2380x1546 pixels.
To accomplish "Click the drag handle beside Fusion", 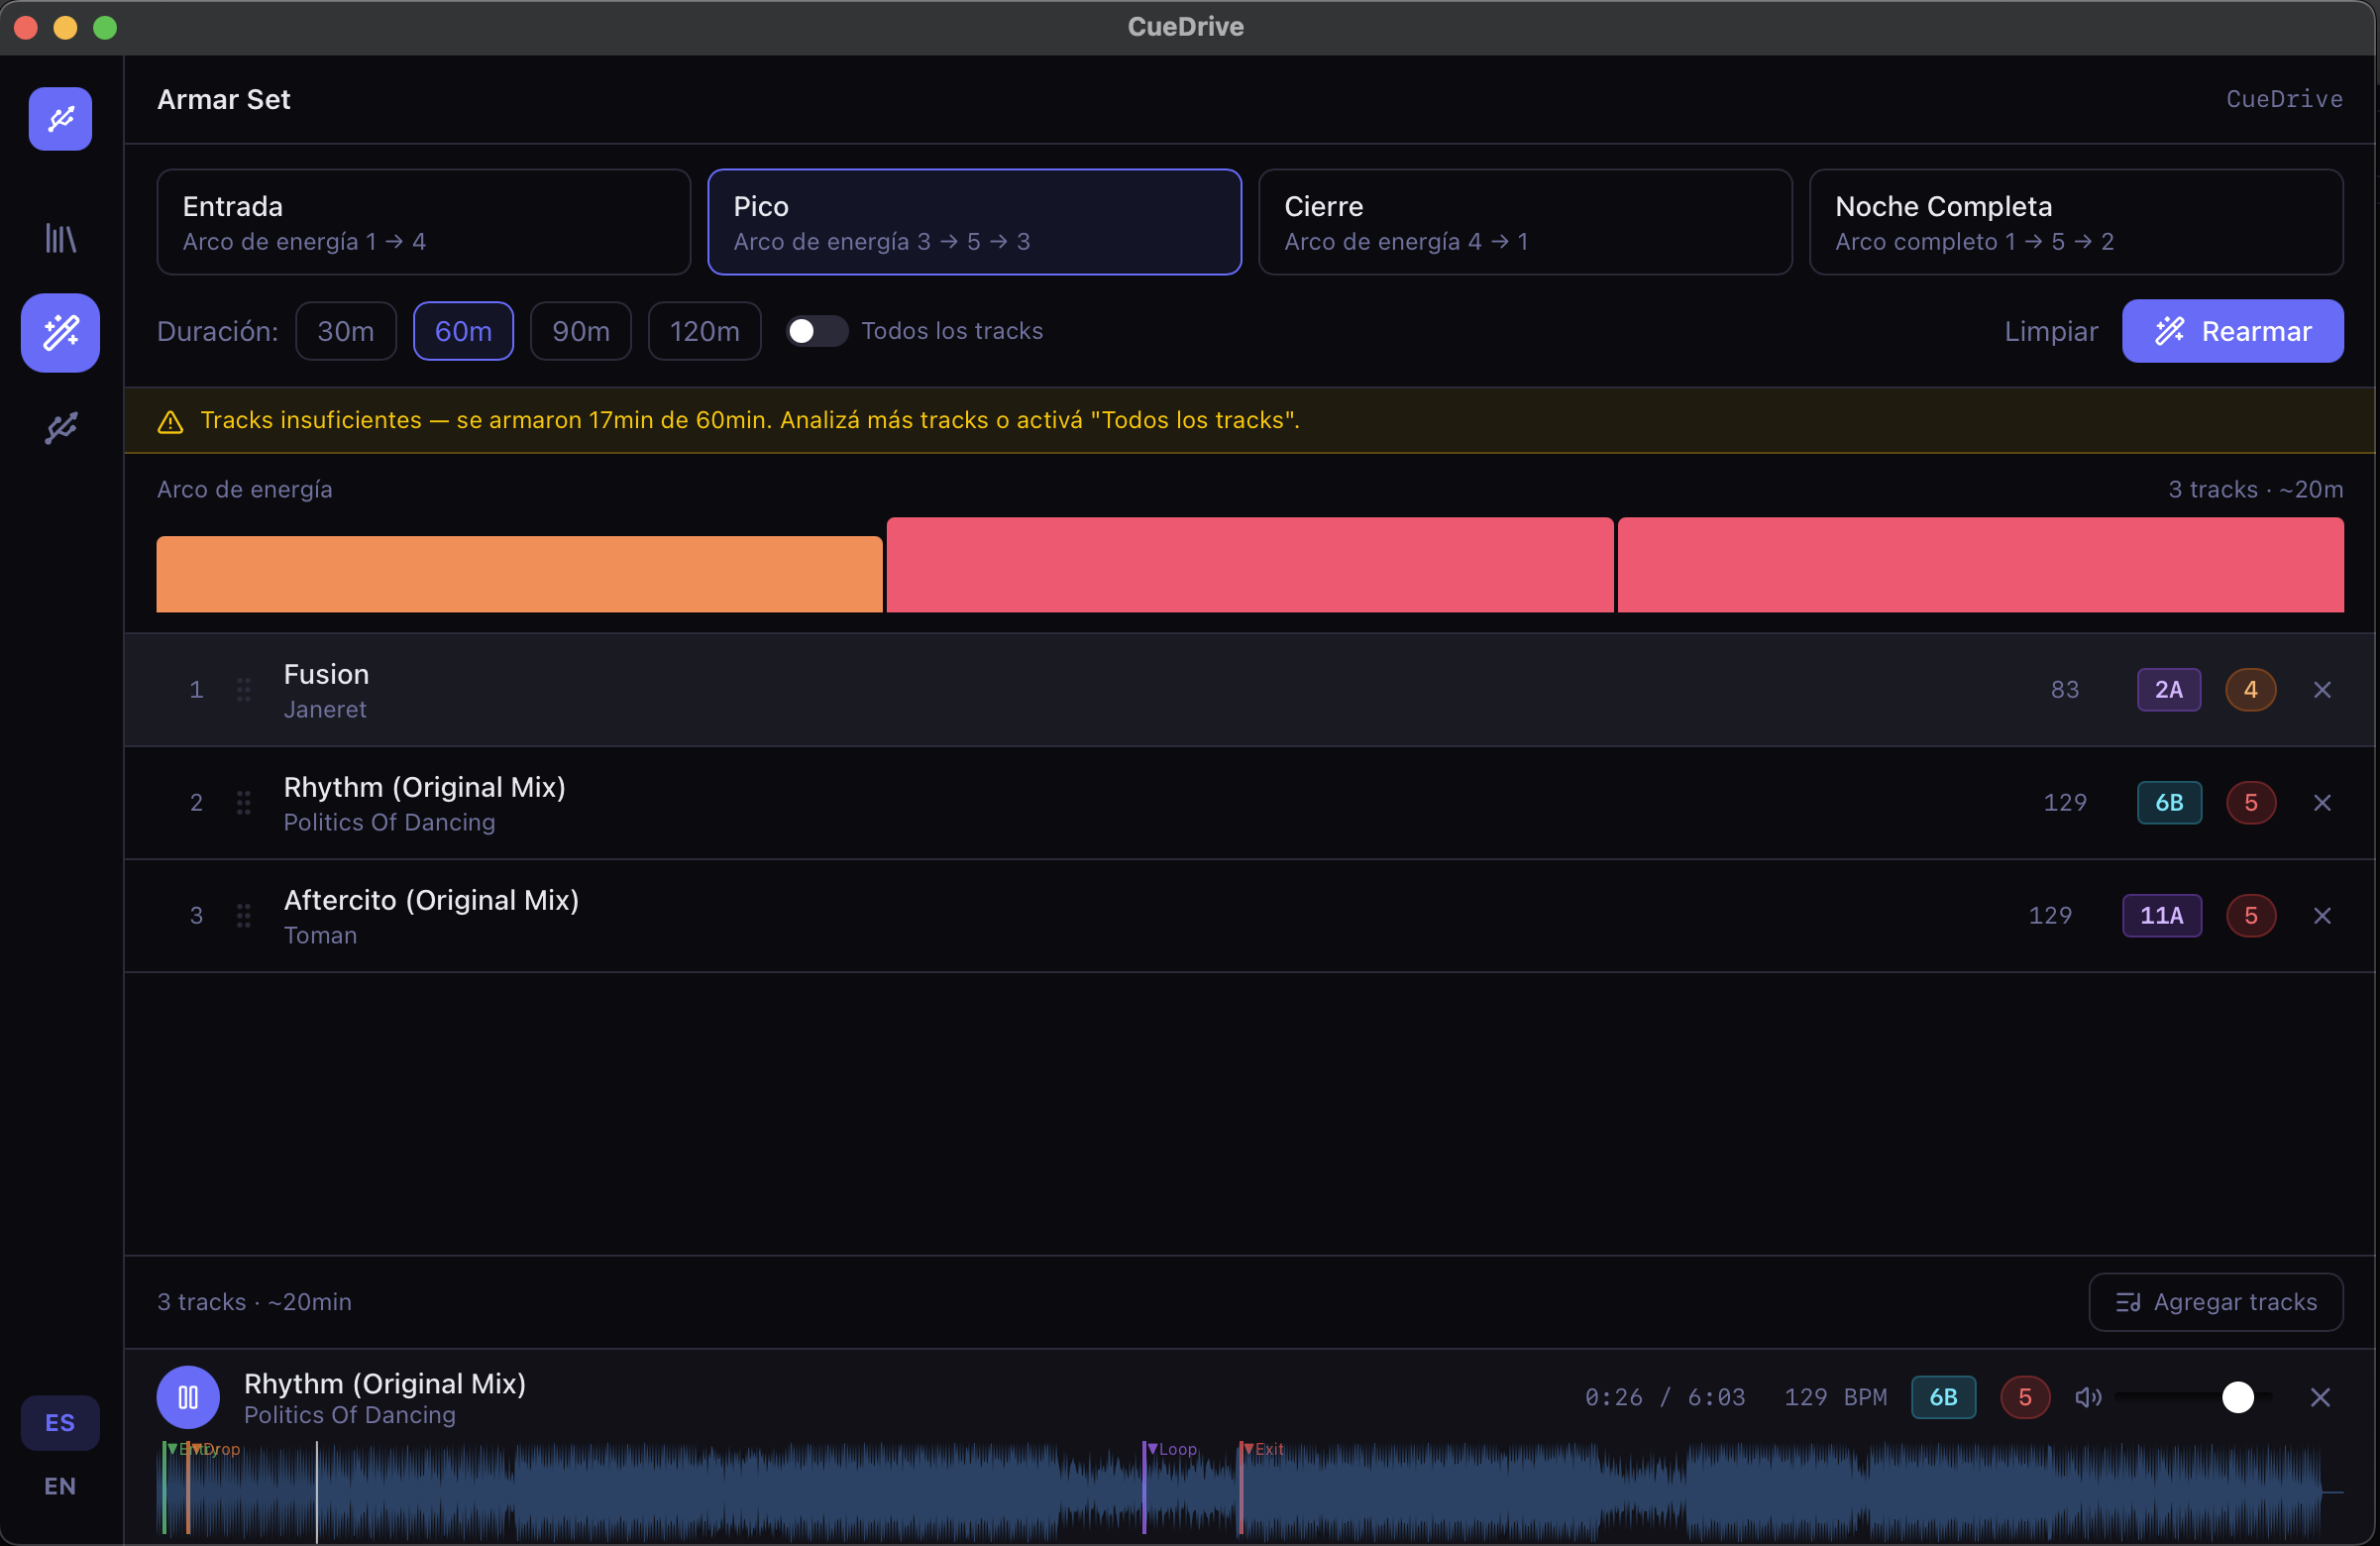I will [x=244, y=689].
